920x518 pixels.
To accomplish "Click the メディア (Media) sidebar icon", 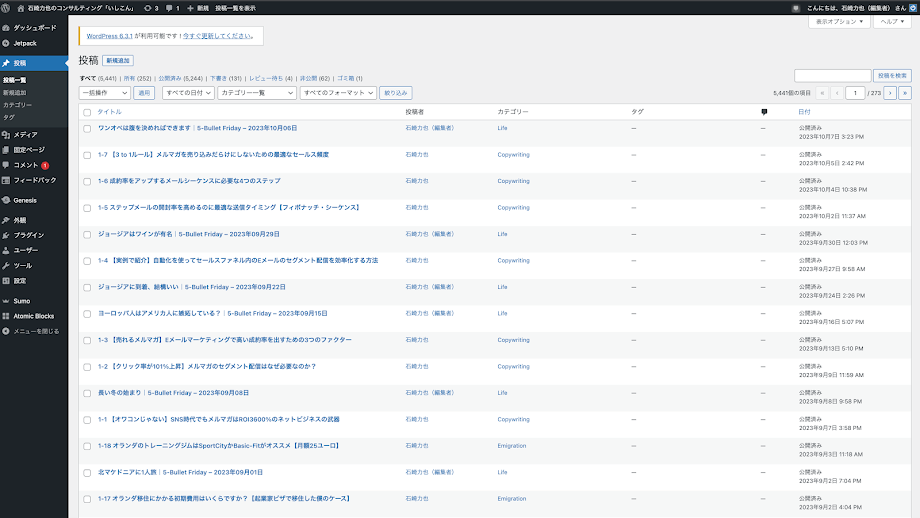I will [x=6, y=134].
